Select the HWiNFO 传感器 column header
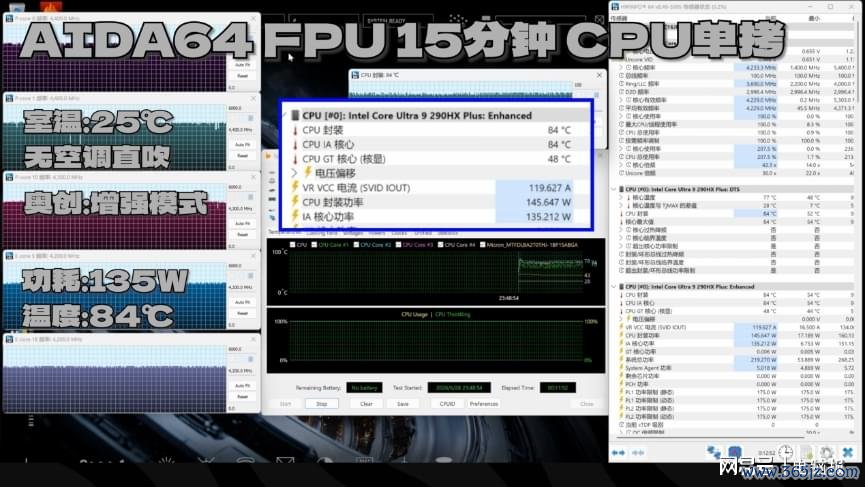 click(x=619, y=19)
